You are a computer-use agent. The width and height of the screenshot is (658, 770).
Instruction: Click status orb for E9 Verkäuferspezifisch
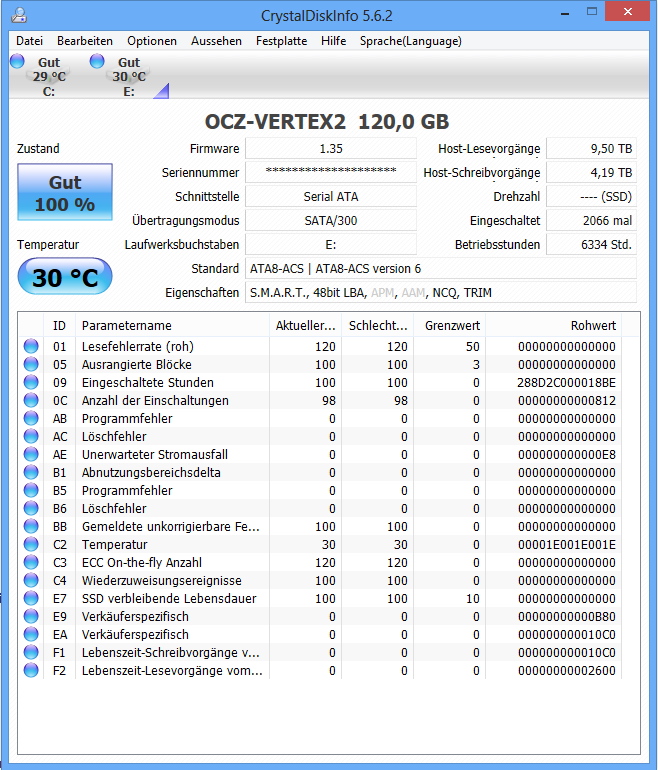tap(31, 616)
